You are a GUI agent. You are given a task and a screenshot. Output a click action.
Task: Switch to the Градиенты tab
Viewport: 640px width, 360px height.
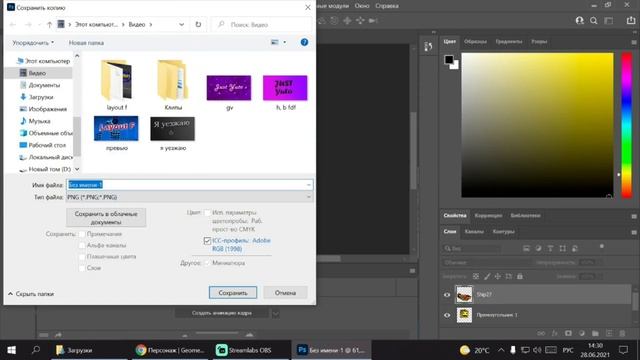(509, 41)
